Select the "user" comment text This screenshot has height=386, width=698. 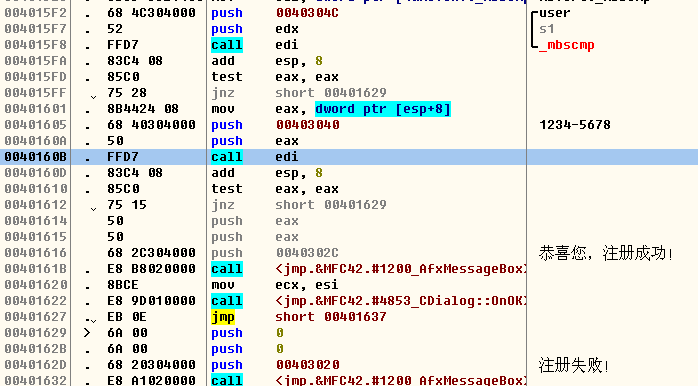(x=554, y=13)
